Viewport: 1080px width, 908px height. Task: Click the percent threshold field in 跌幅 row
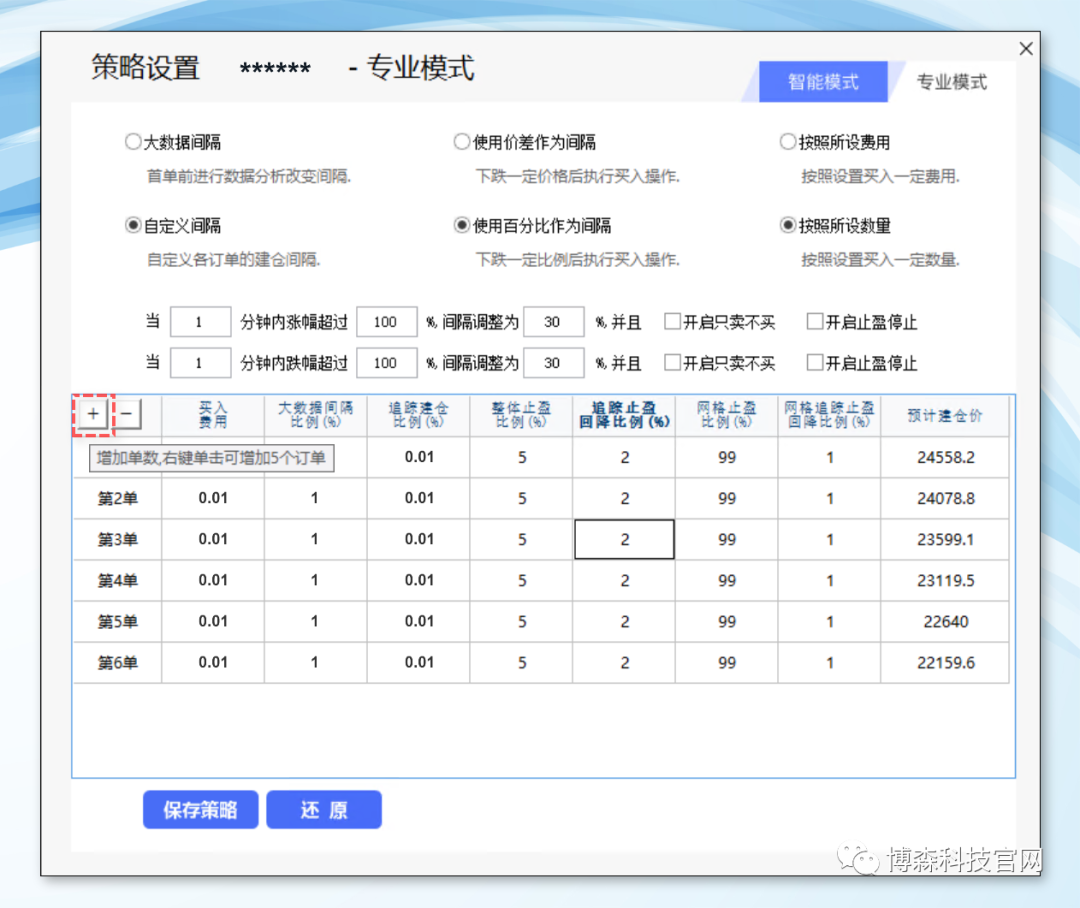386,363
